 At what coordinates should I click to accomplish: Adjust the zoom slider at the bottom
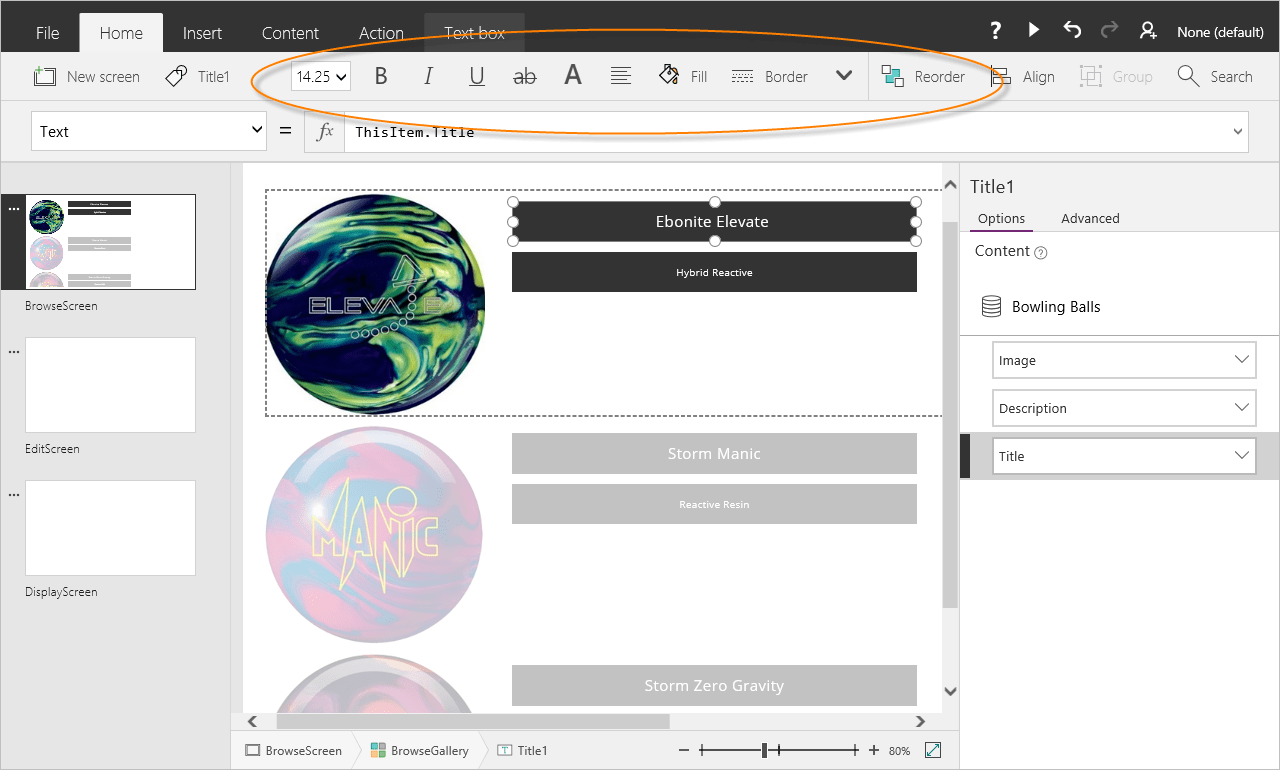click(x=766, y=749)
